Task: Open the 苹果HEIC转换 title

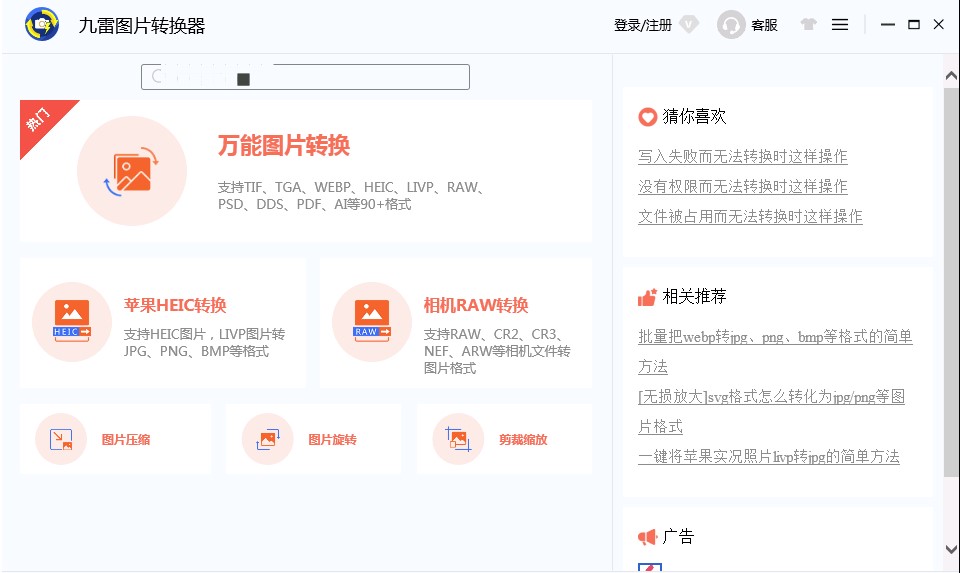Action: click(x=175, y=305)
